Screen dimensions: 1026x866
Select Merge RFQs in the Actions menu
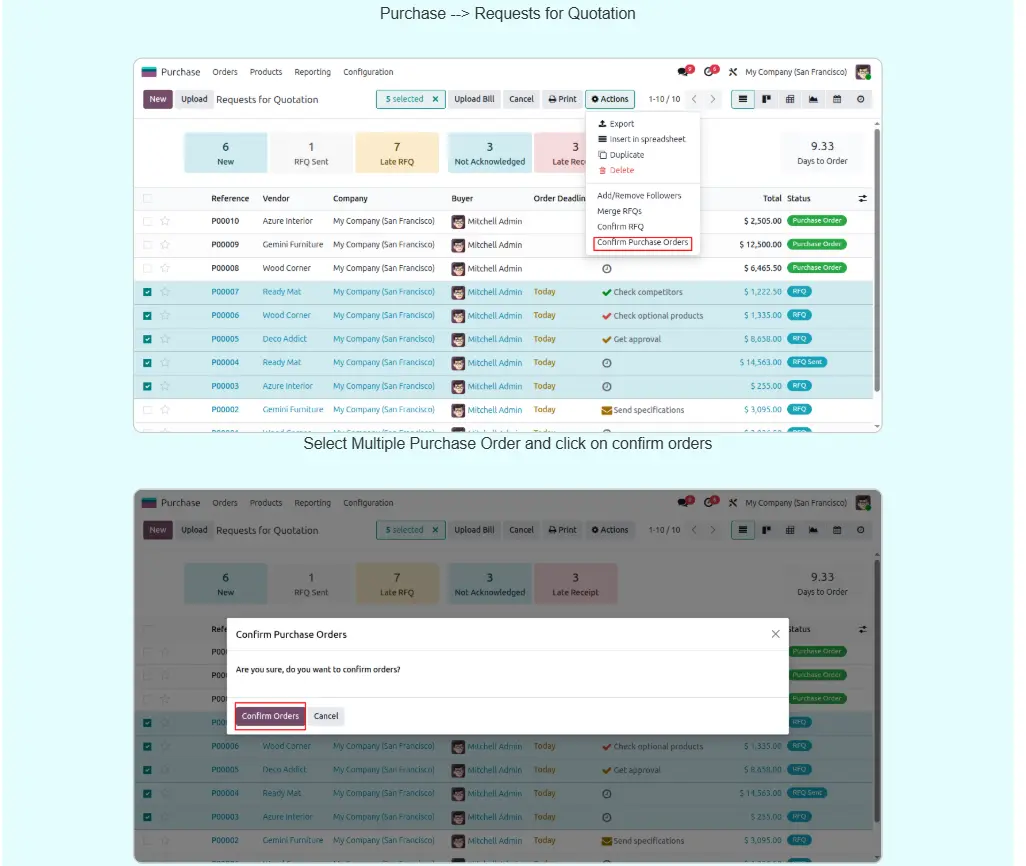click(619, 211)
